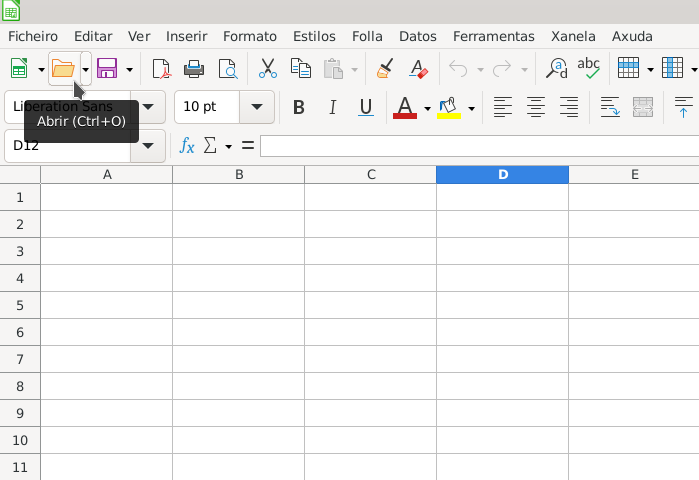Open the Name Box dropdown arrow
This screenshot has height=480, width=699.
[148, 146]
